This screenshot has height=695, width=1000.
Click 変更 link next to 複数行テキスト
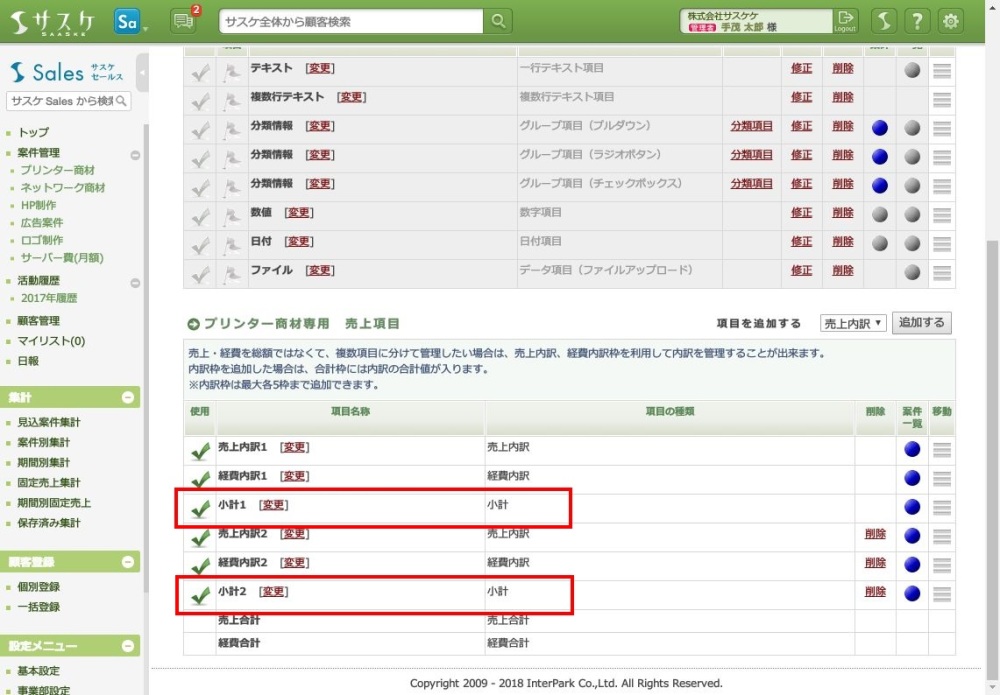click(351, 97)
